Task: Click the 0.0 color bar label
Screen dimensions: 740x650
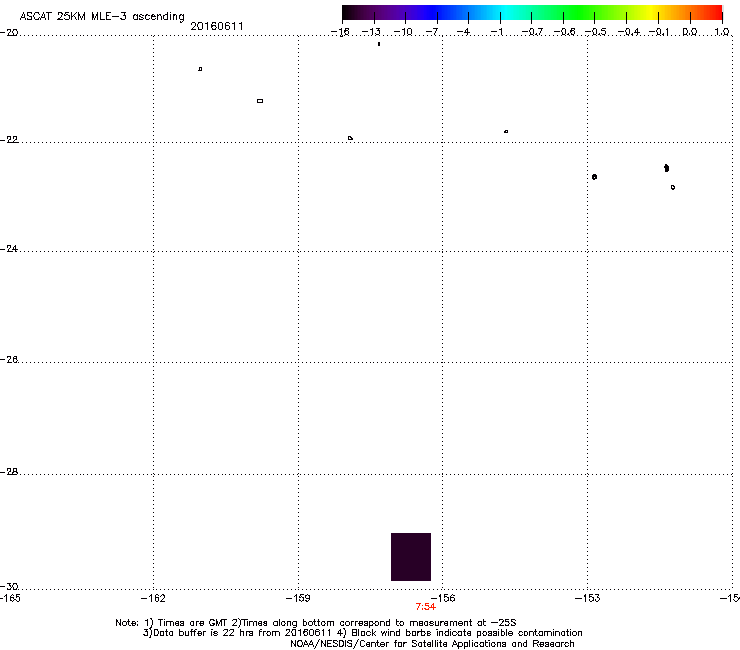Action: tap(690, 32)
